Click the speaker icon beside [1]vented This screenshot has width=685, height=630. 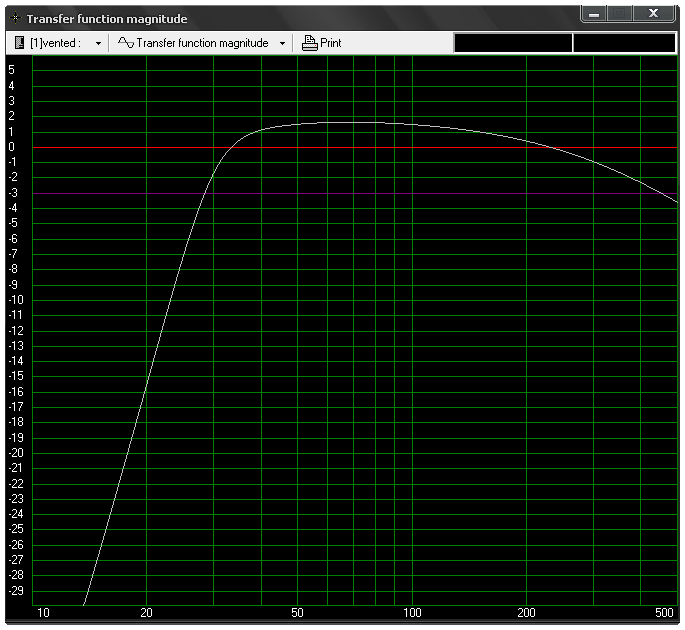coord(20,43)
